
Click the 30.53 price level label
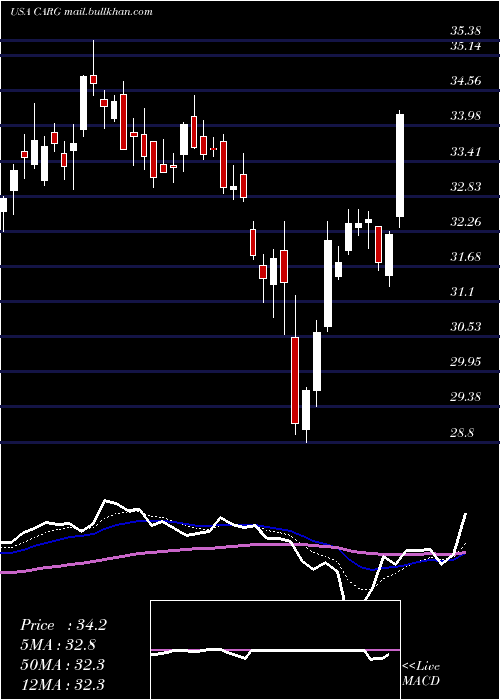(465, 327)
